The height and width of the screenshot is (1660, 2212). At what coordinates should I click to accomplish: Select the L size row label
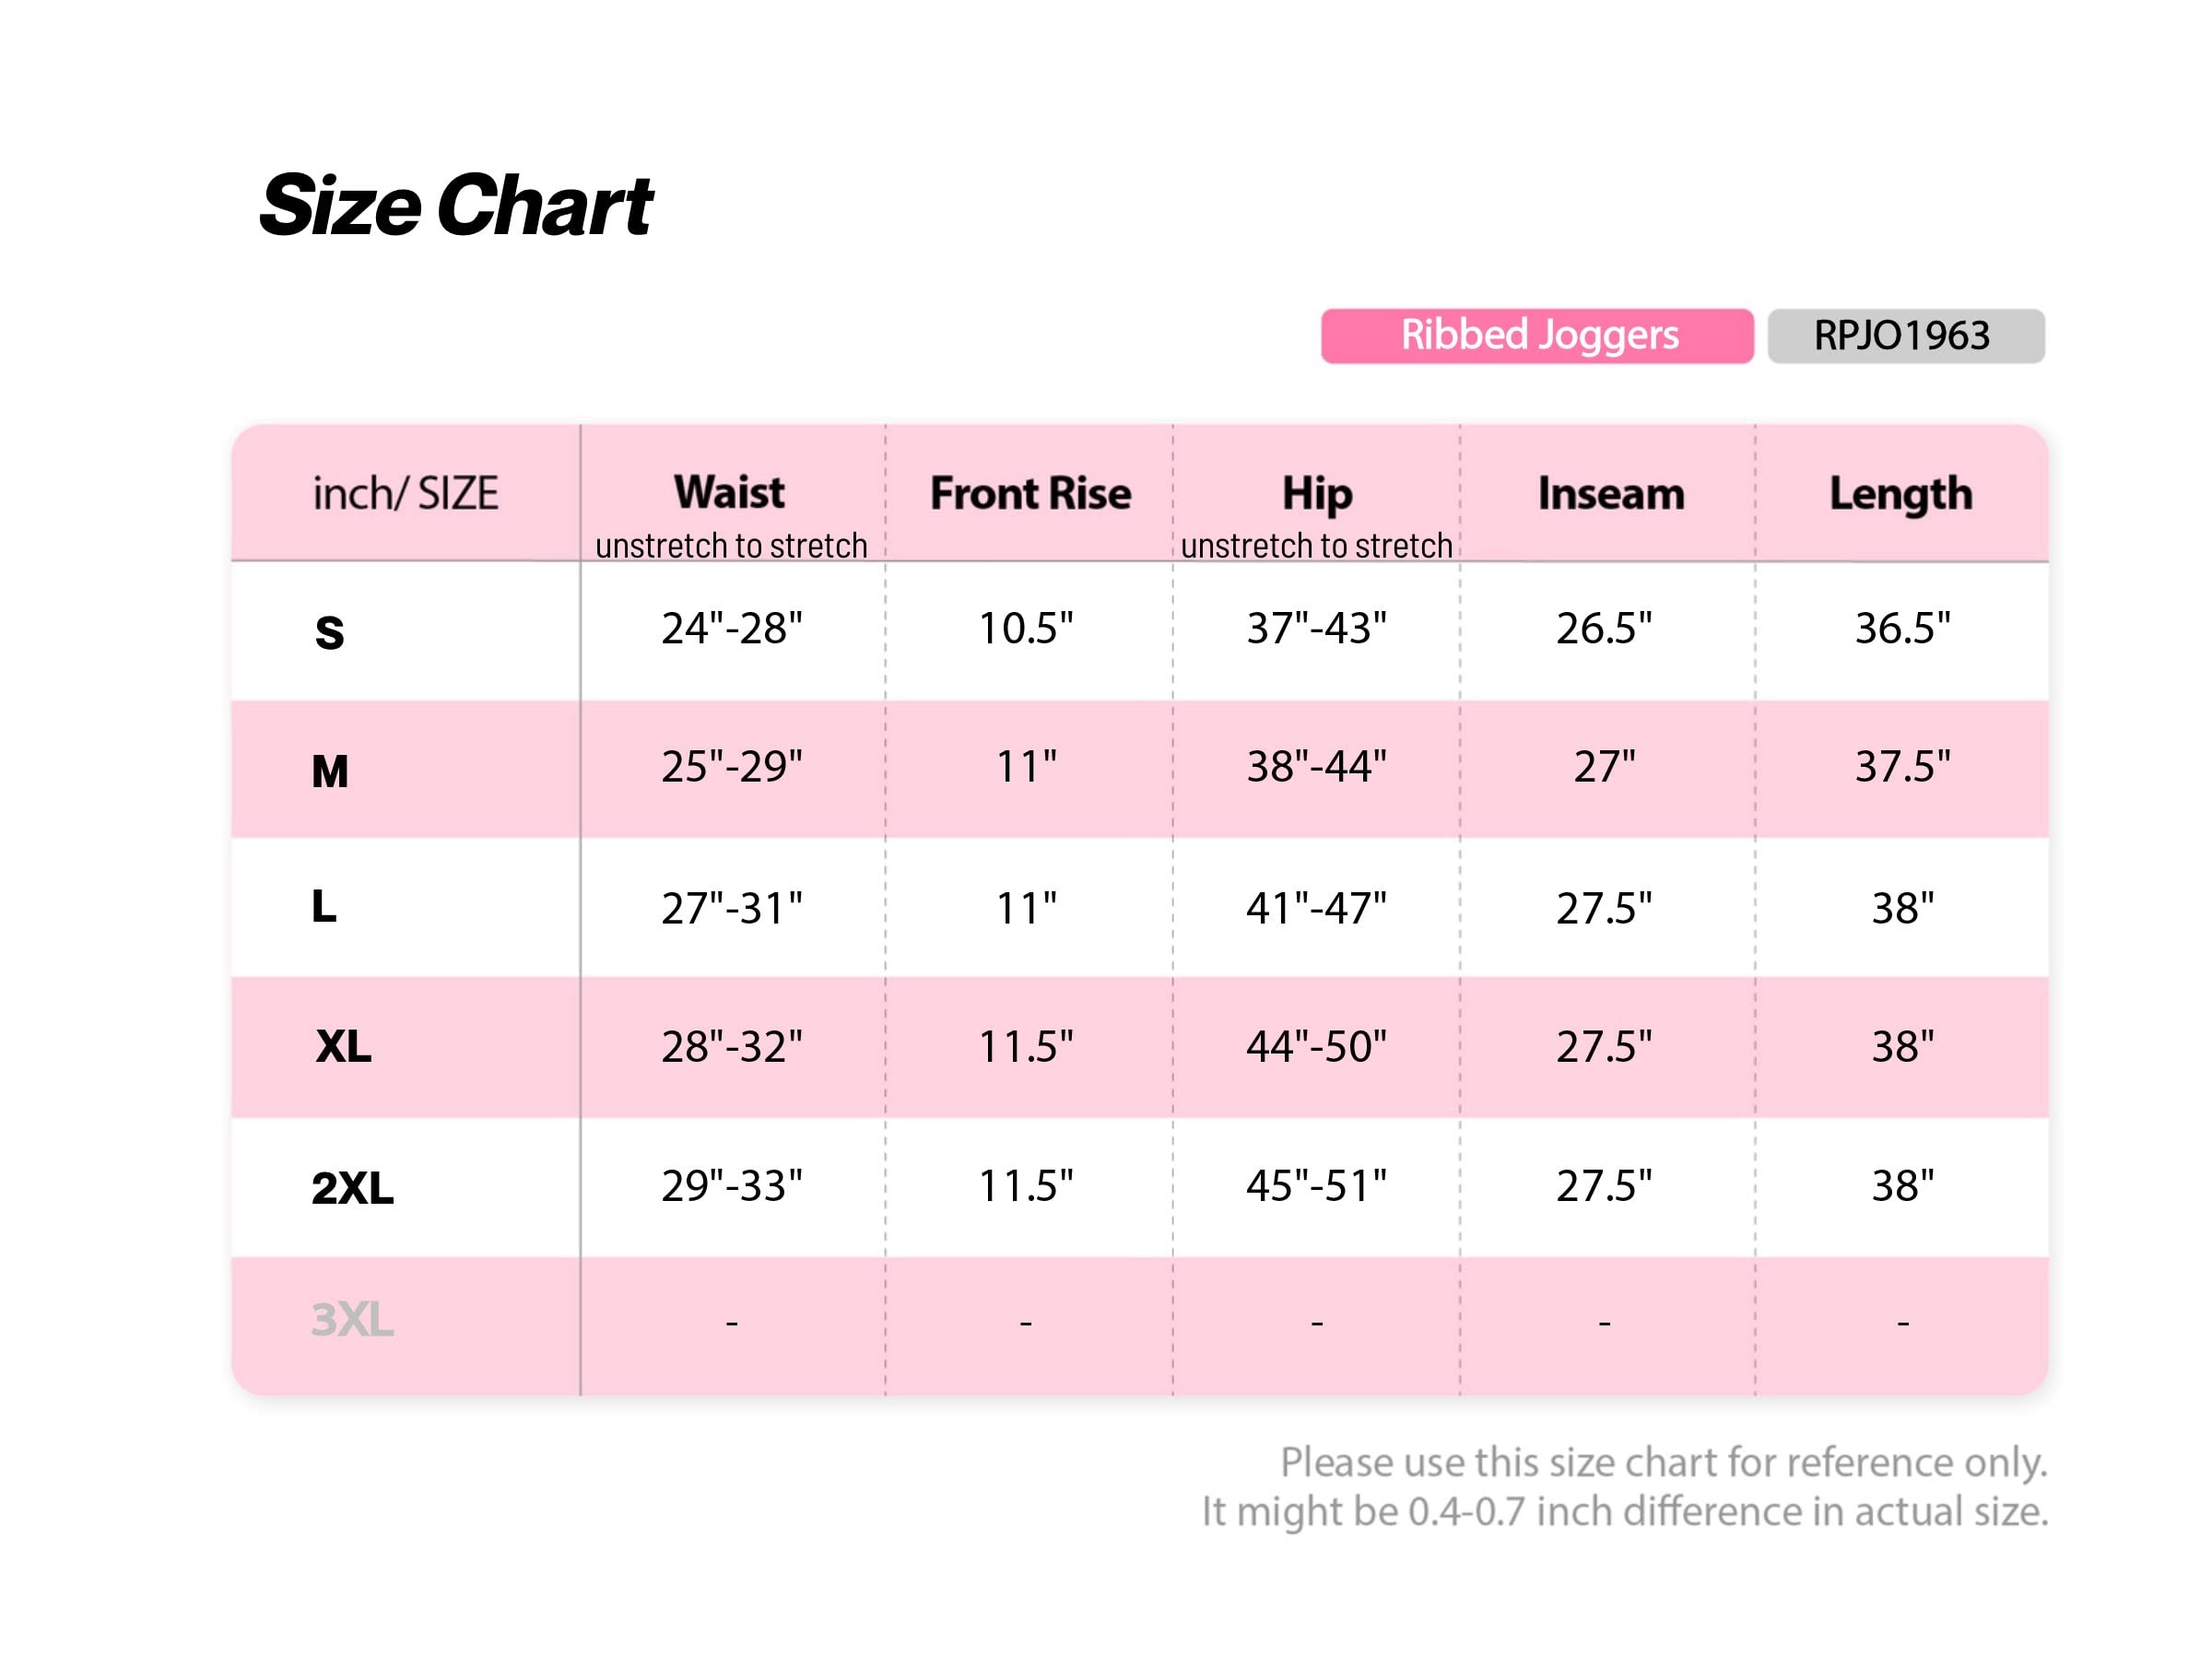pos(324,906)
